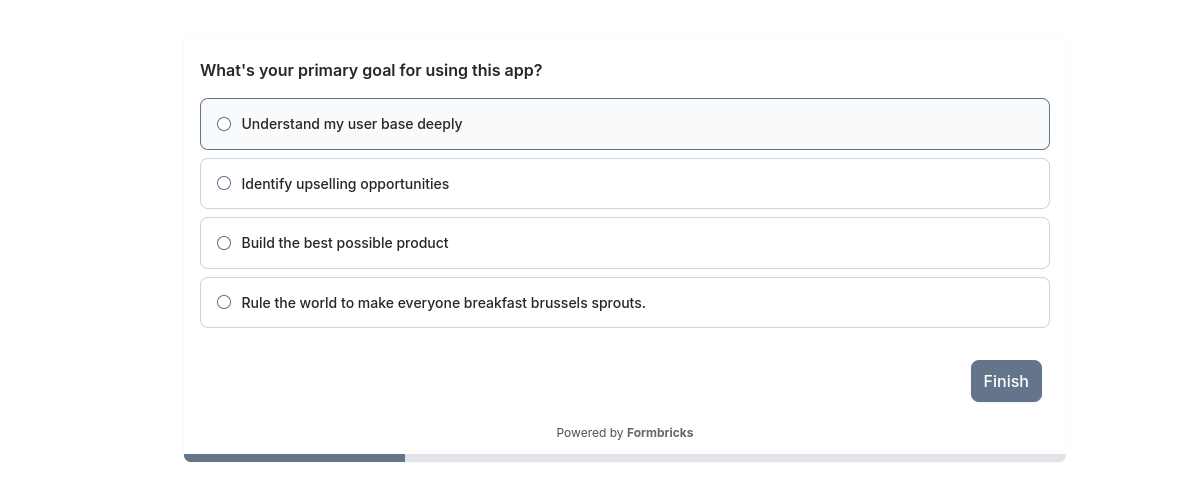Image resolution: width=1185 pixels, height=498 pixels.
Task: Click the brussels sprouts option label text
Action: tap(444, 303)
